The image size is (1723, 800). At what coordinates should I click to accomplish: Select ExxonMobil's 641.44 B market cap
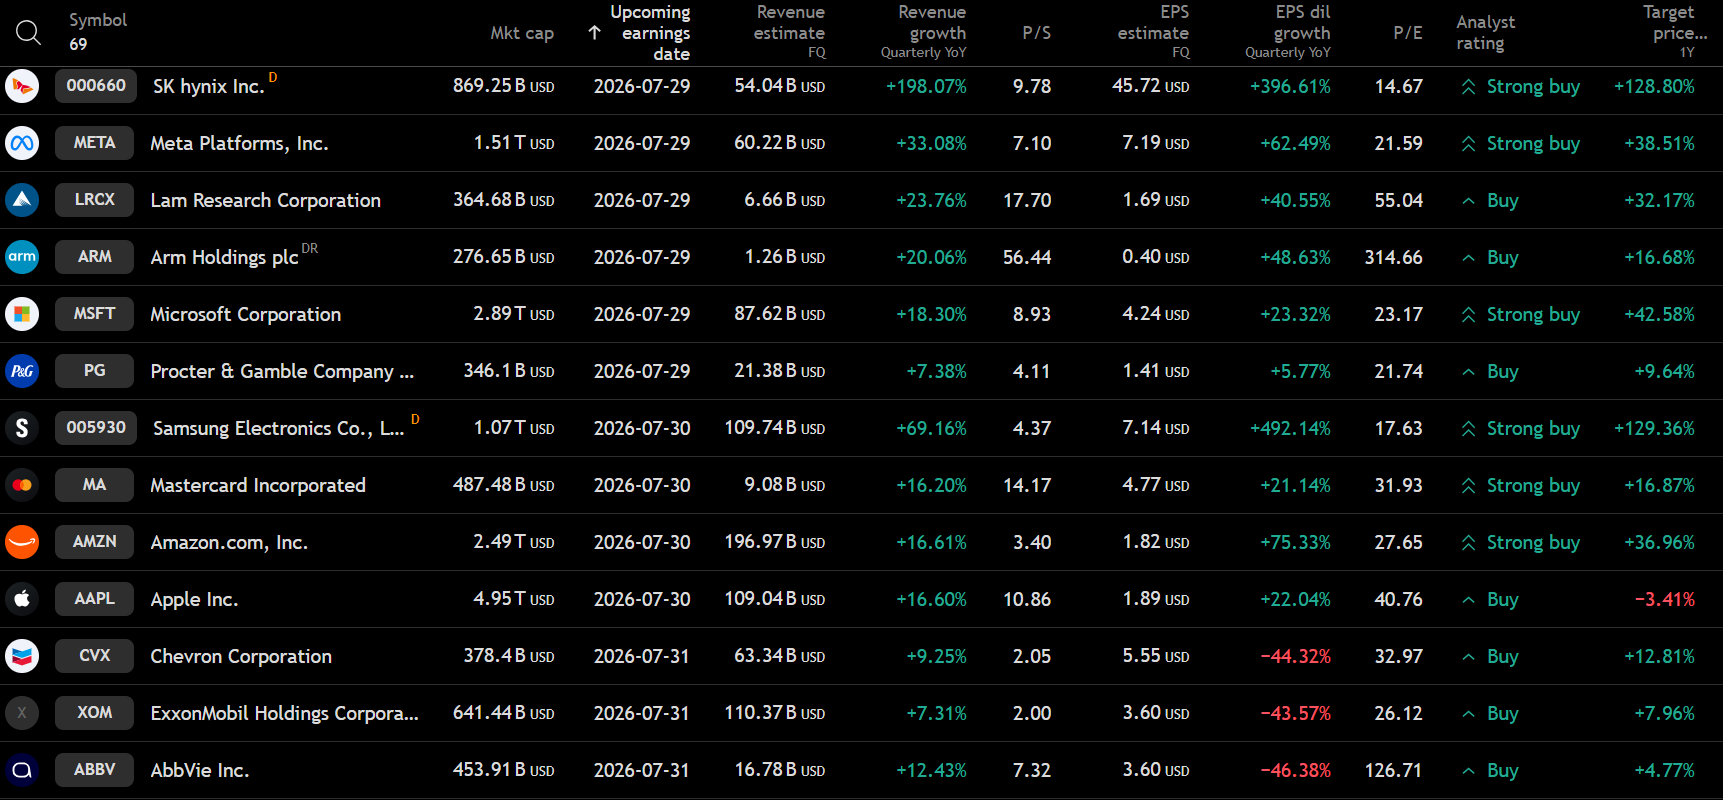(x=503, y=714)
